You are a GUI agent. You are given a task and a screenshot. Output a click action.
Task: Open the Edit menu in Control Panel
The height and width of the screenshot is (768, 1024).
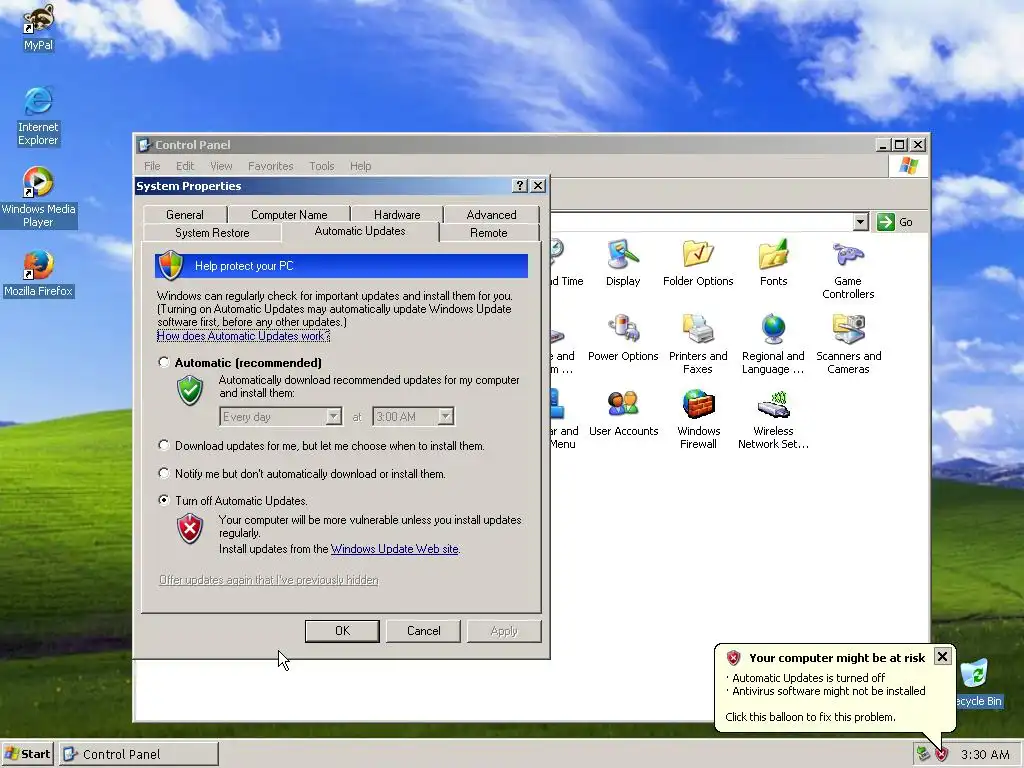click(x=185, y=166)
